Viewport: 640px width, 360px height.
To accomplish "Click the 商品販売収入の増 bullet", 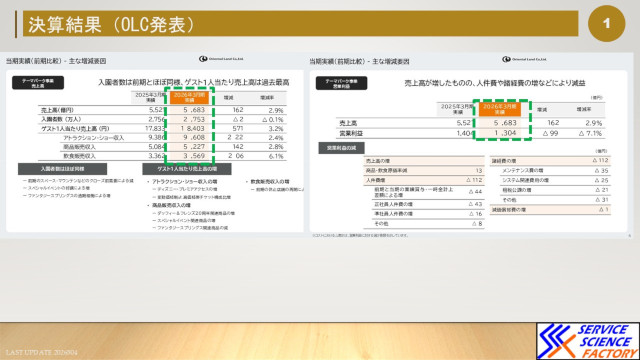I will coord(171,205).
